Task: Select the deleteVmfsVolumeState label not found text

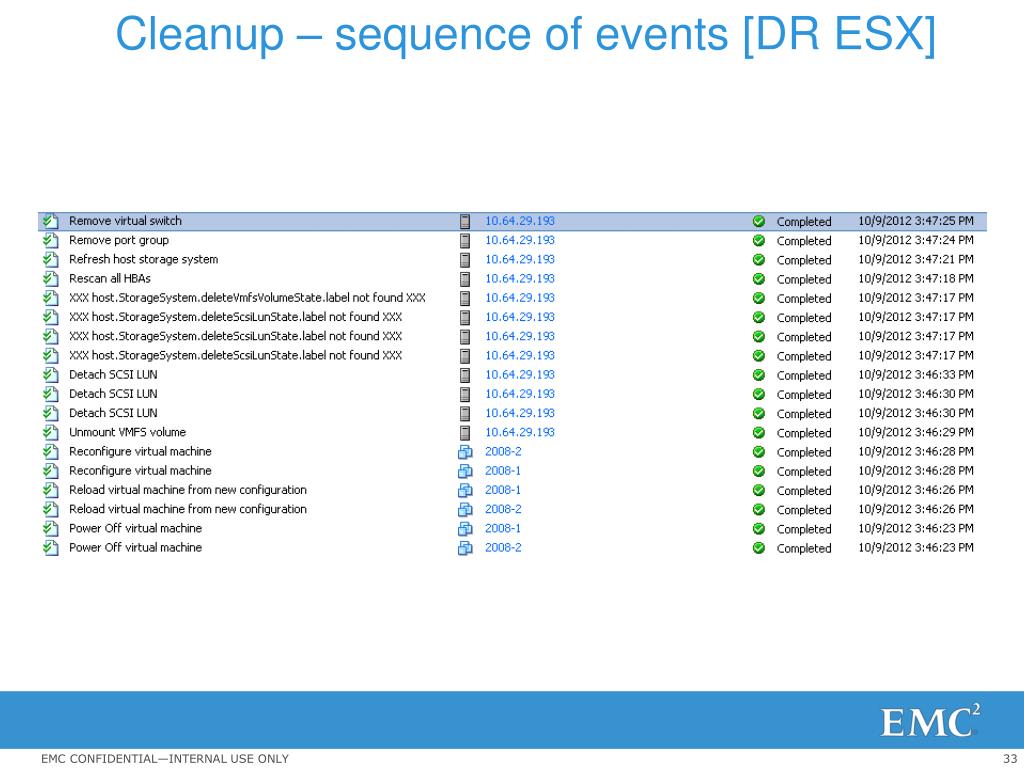Action: pos(248,298)
